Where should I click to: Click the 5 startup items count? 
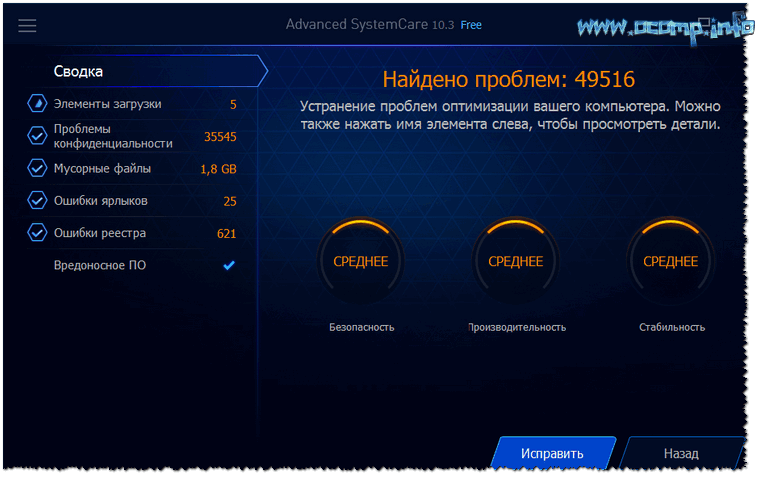(233, 104)
